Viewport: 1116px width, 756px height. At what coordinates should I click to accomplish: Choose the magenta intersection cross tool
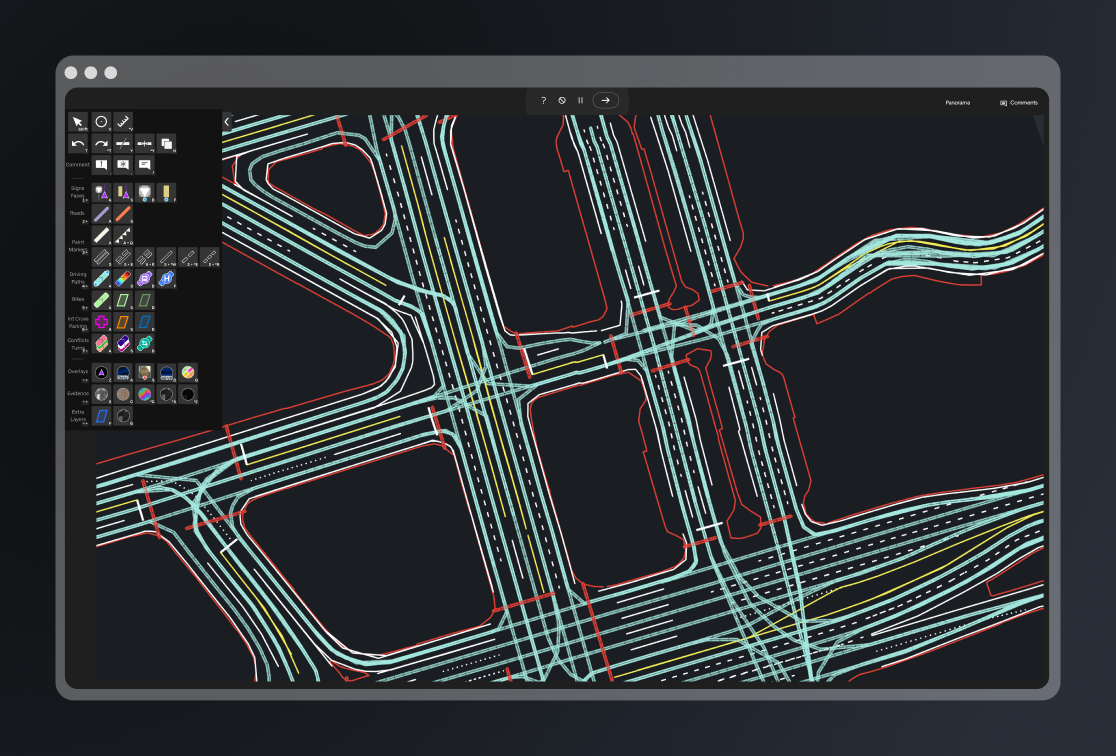click(101, 322)
